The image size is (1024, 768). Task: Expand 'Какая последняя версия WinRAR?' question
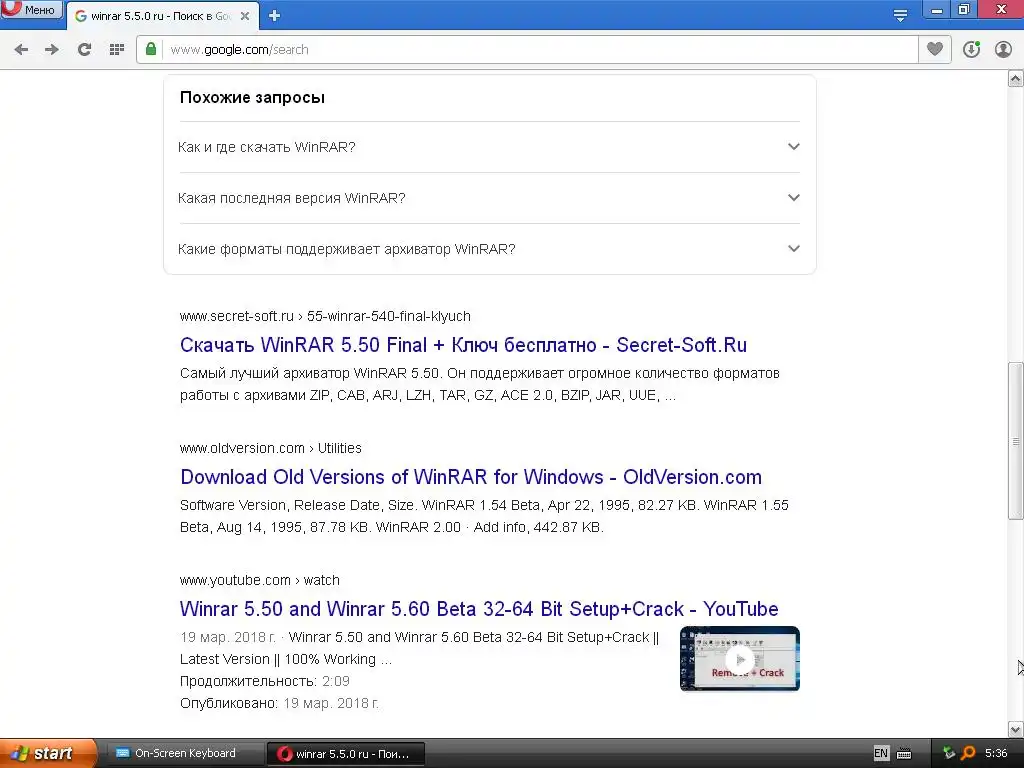(489, 198)
